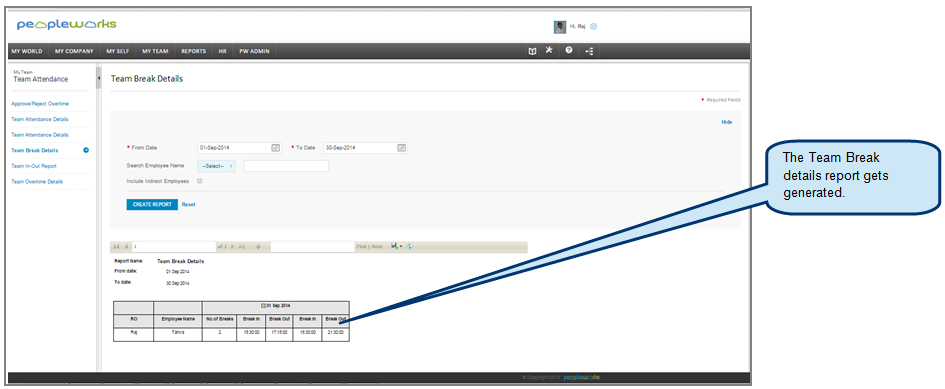945x389 pixels.
Task: Open the book icon in top navbar
Action: click(x=532, y=51)
